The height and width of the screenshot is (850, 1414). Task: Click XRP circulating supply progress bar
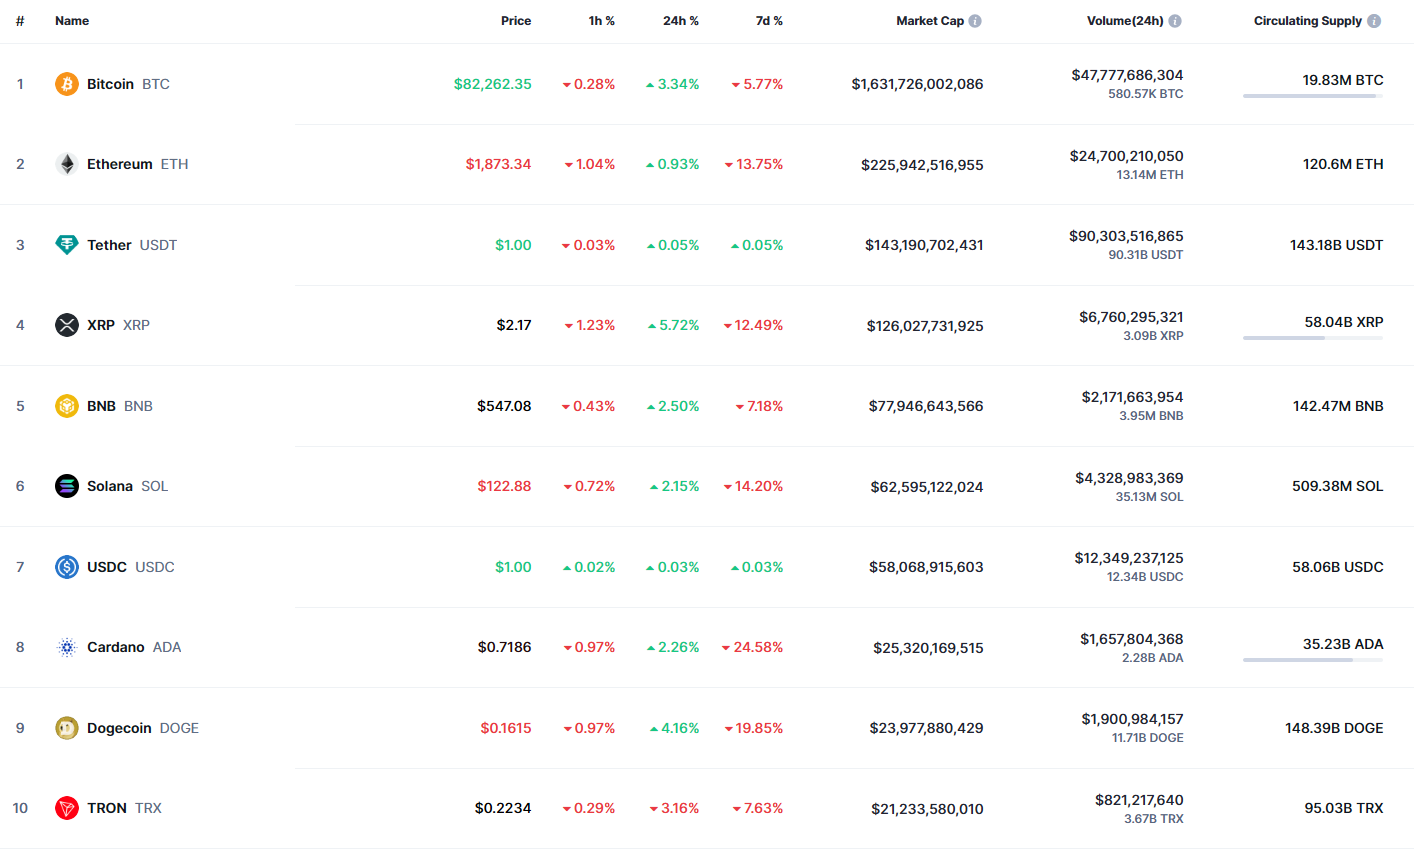1313,338
